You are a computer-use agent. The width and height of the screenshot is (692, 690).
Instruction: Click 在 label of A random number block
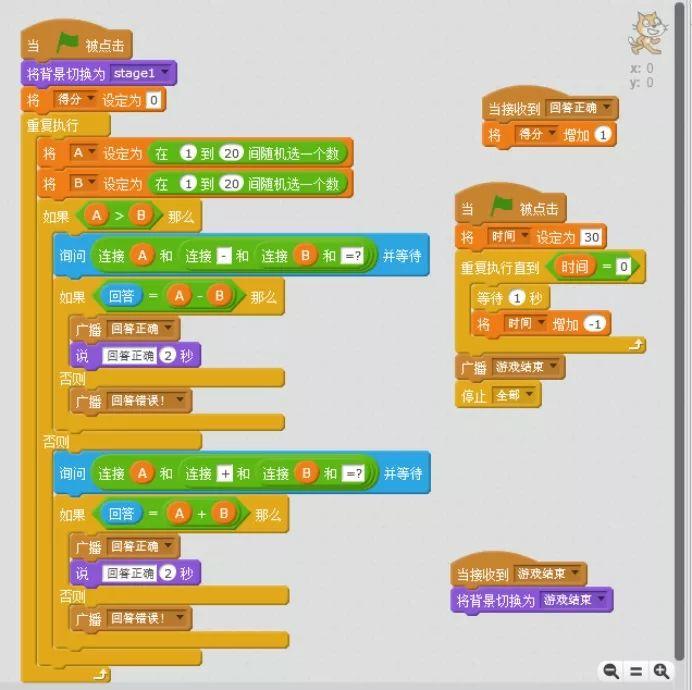coord(162,153)
